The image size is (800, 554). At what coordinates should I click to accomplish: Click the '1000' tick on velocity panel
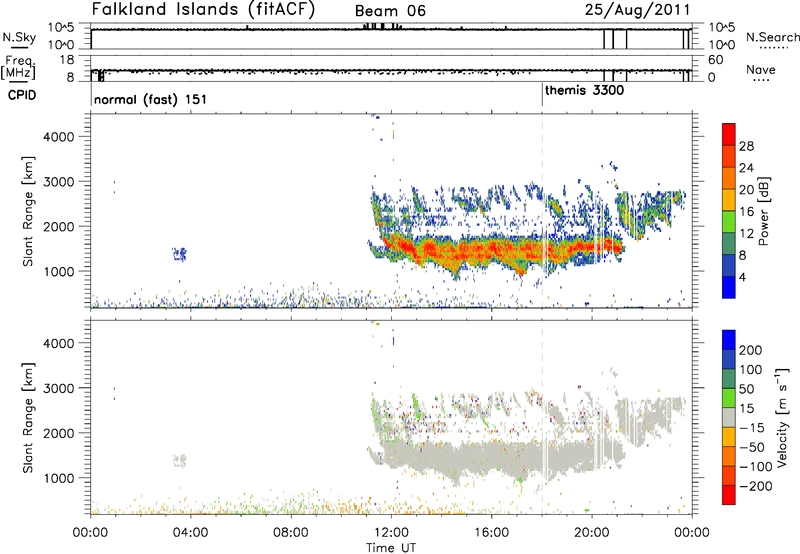click(58, 478)
